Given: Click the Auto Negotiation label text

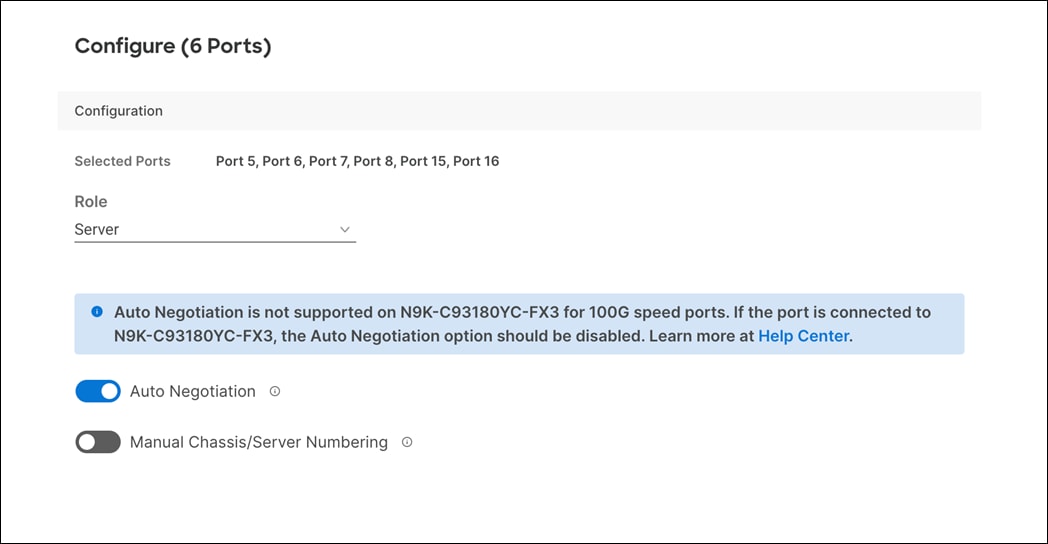Looking at the screenshot, I should point(193,392).
